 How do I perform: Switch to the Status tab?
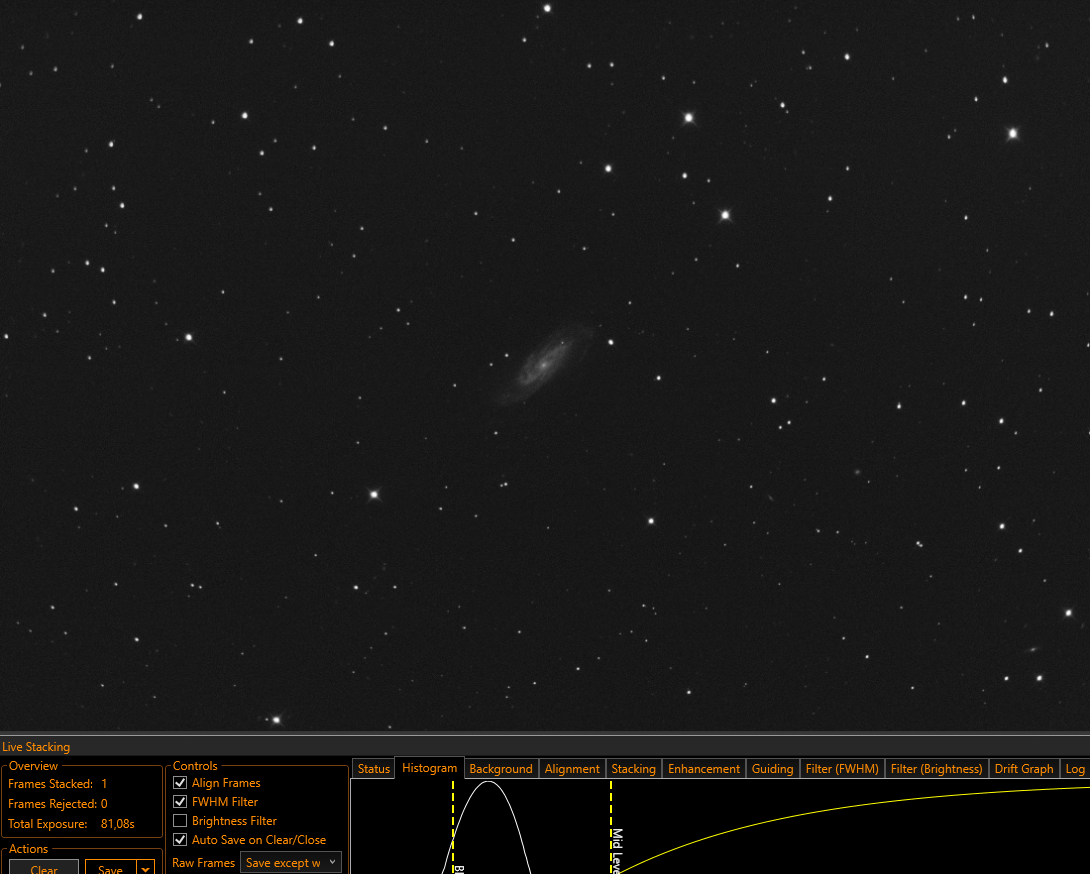click(x=373, y=769)
